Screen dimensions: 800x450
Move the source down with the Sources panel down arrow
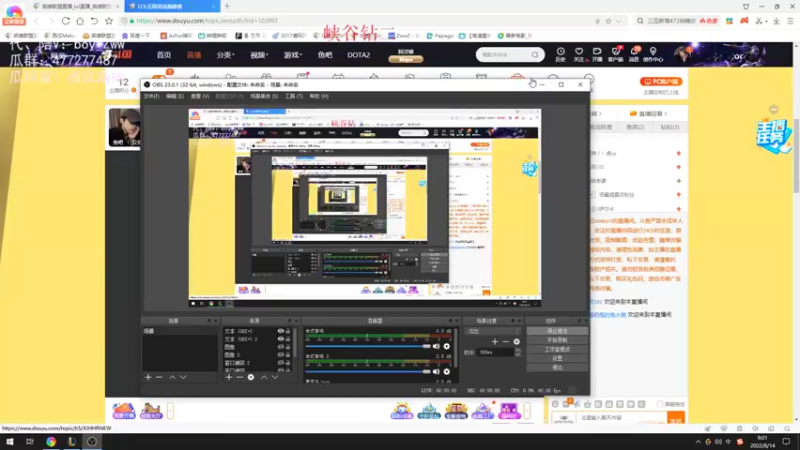click(274, 377)
